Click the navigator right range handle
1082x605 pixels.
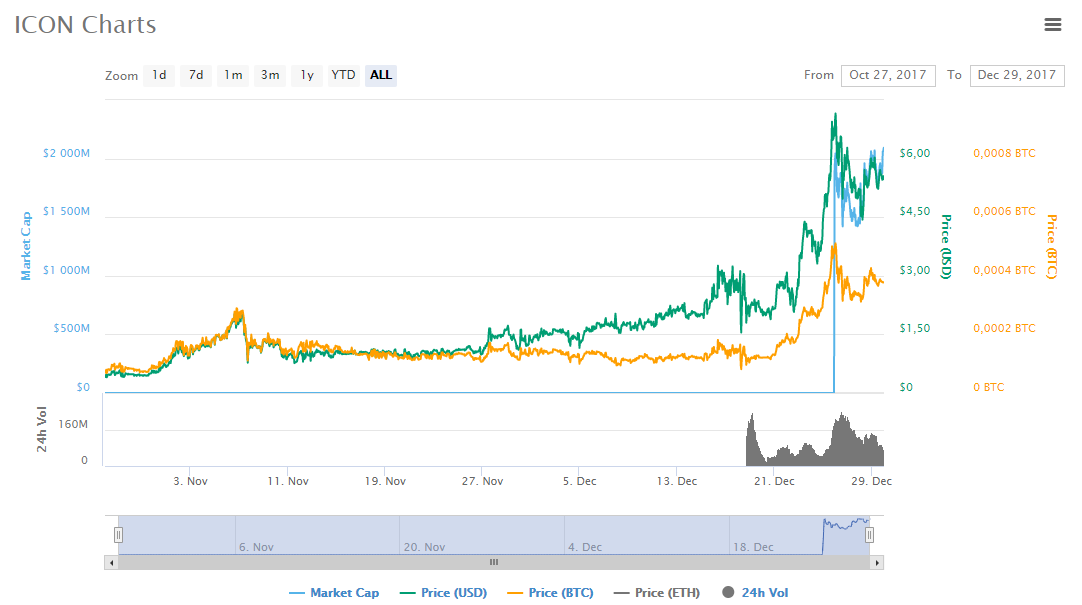pyautogui.click(x=869, y=535)
